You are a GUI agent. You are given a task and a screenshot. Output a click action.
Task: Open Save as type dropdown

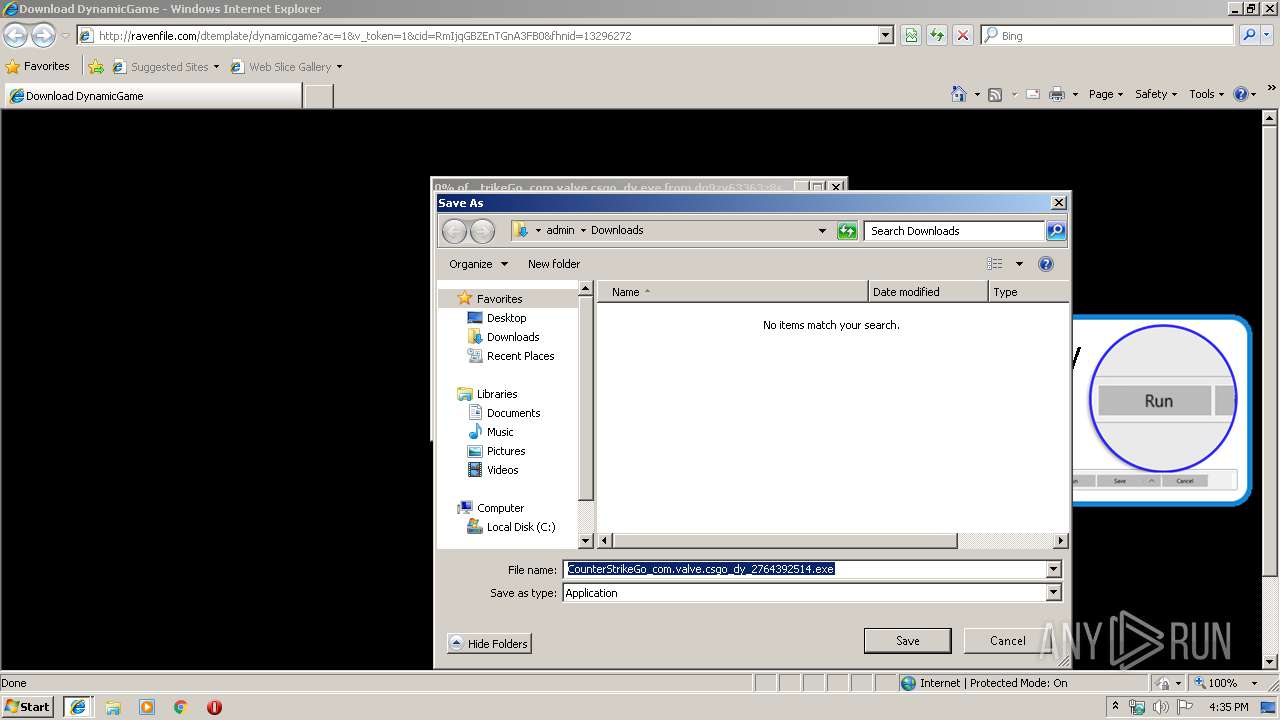pos(1053,593)
